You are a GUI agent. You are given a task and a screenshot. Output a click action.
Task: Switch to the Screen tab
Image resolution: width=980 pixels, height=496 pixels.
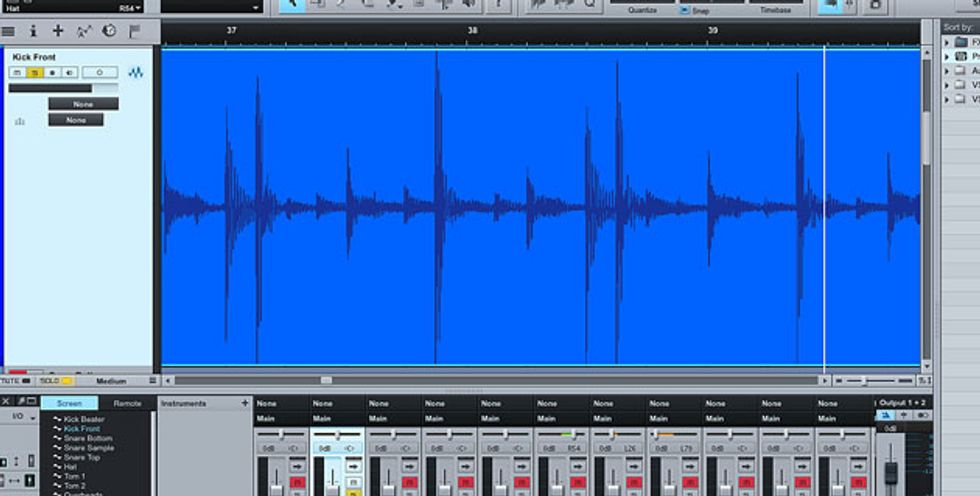69,403
